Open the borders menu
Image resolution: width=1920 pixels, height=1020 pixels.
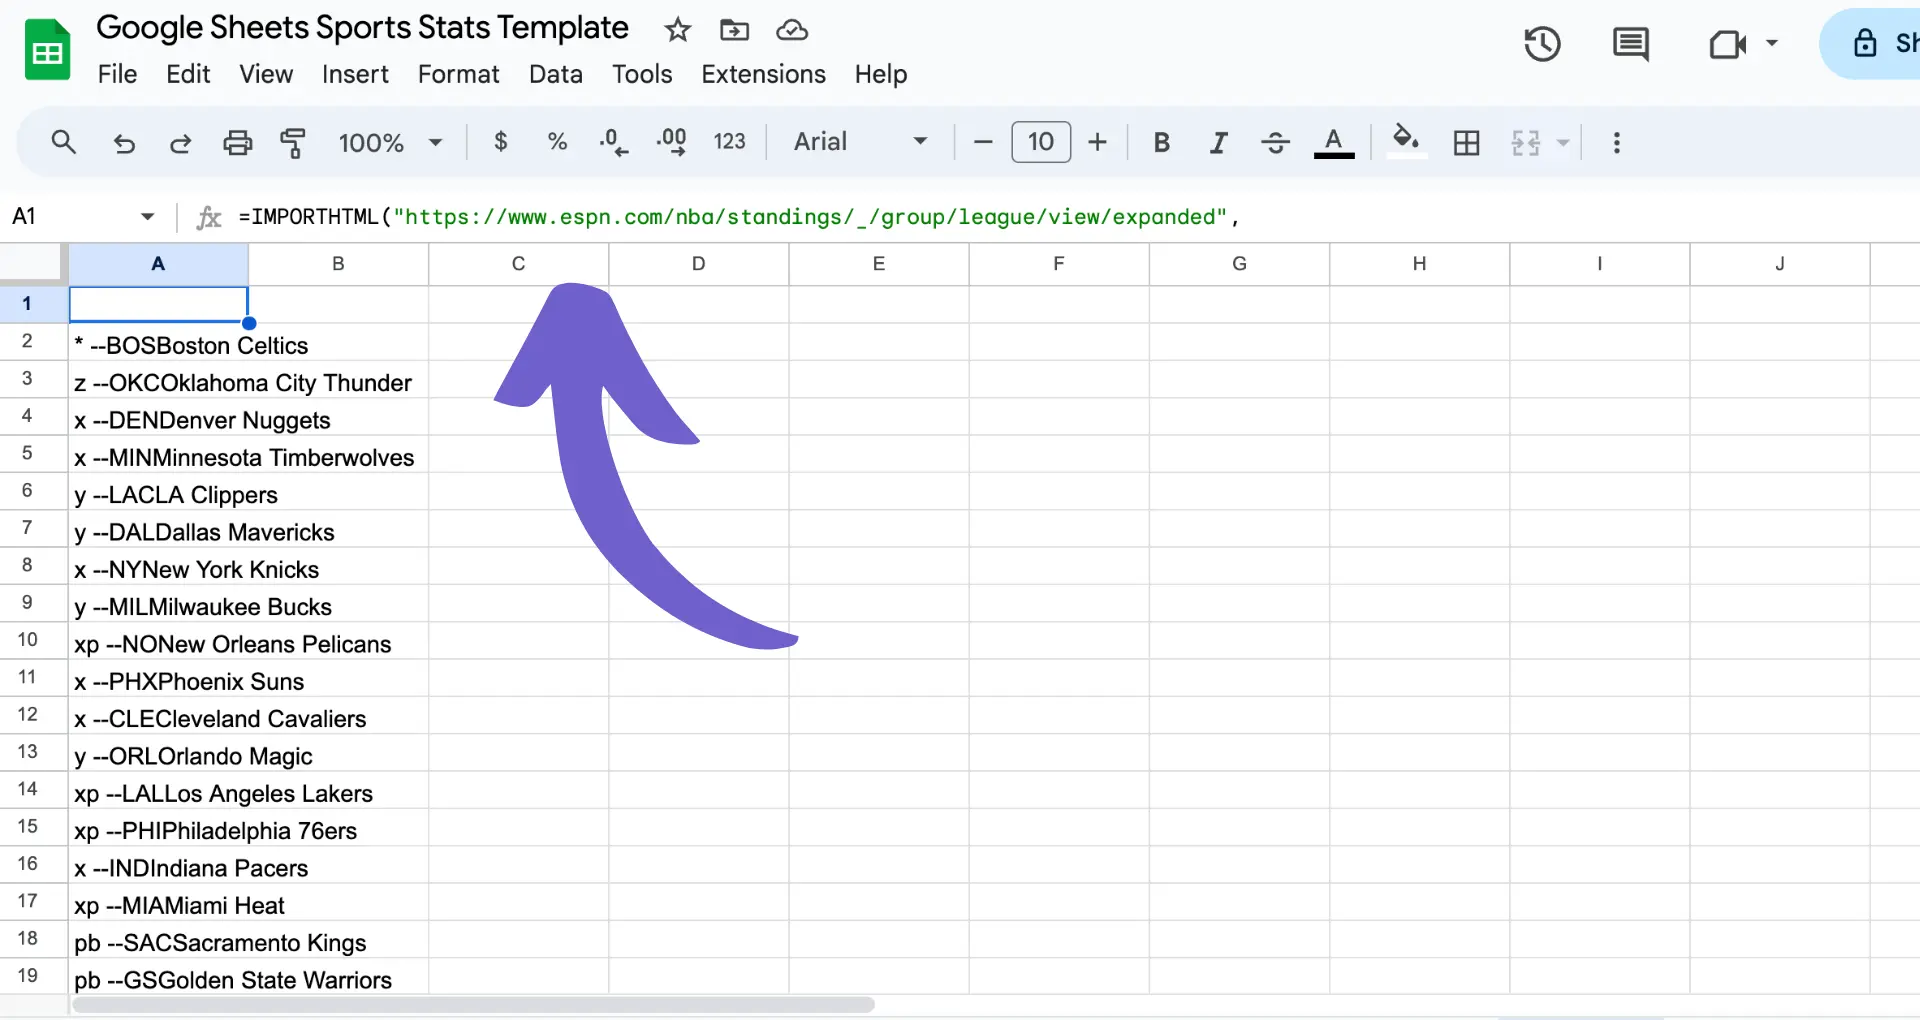click(1466, 143)
